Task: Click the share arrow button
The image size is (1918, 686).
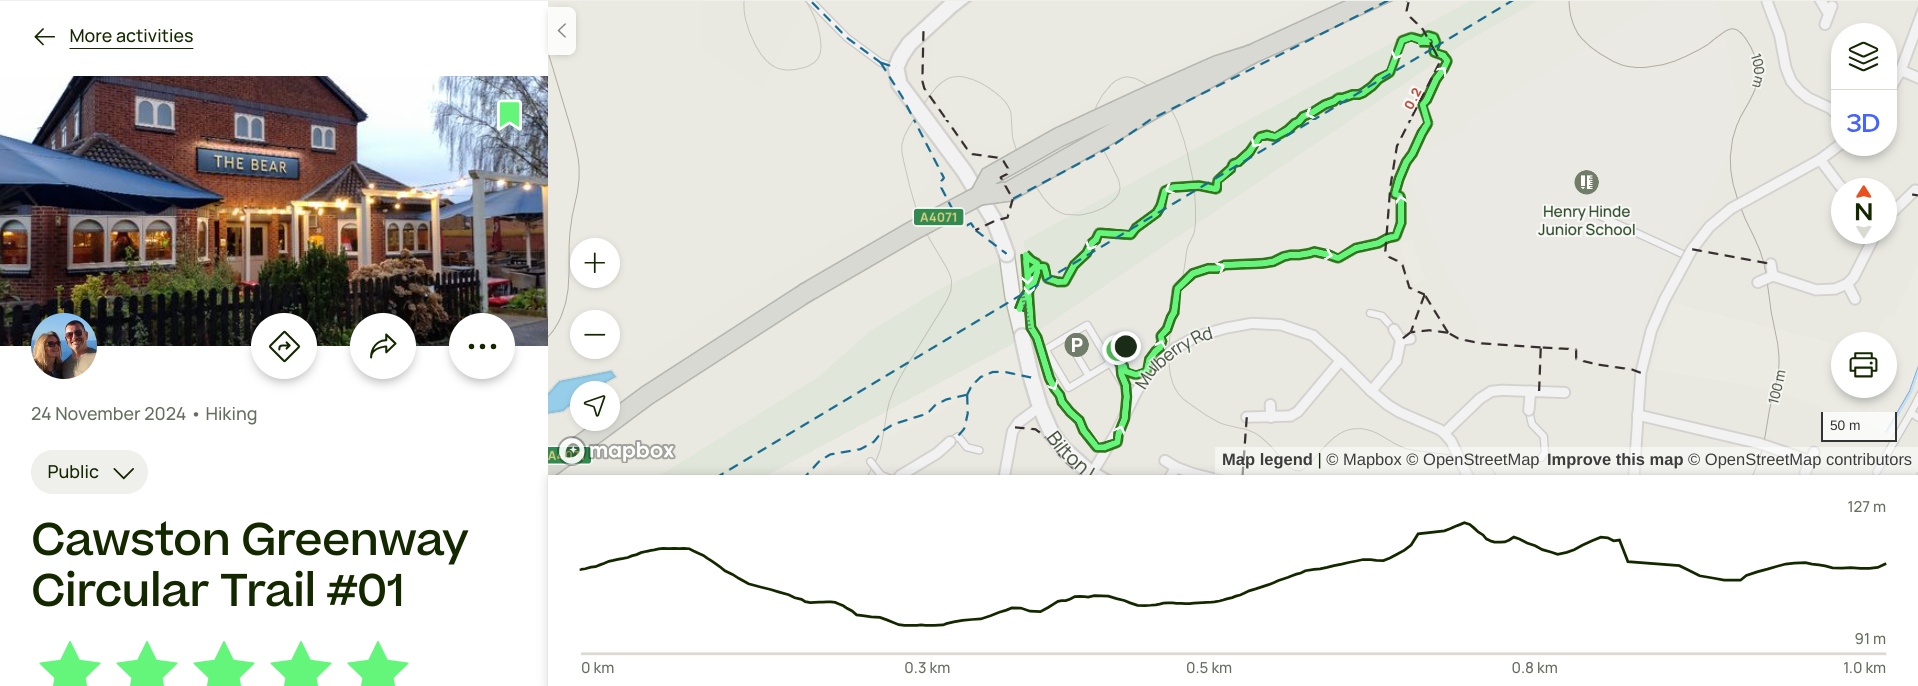Action: pos(383,346)
